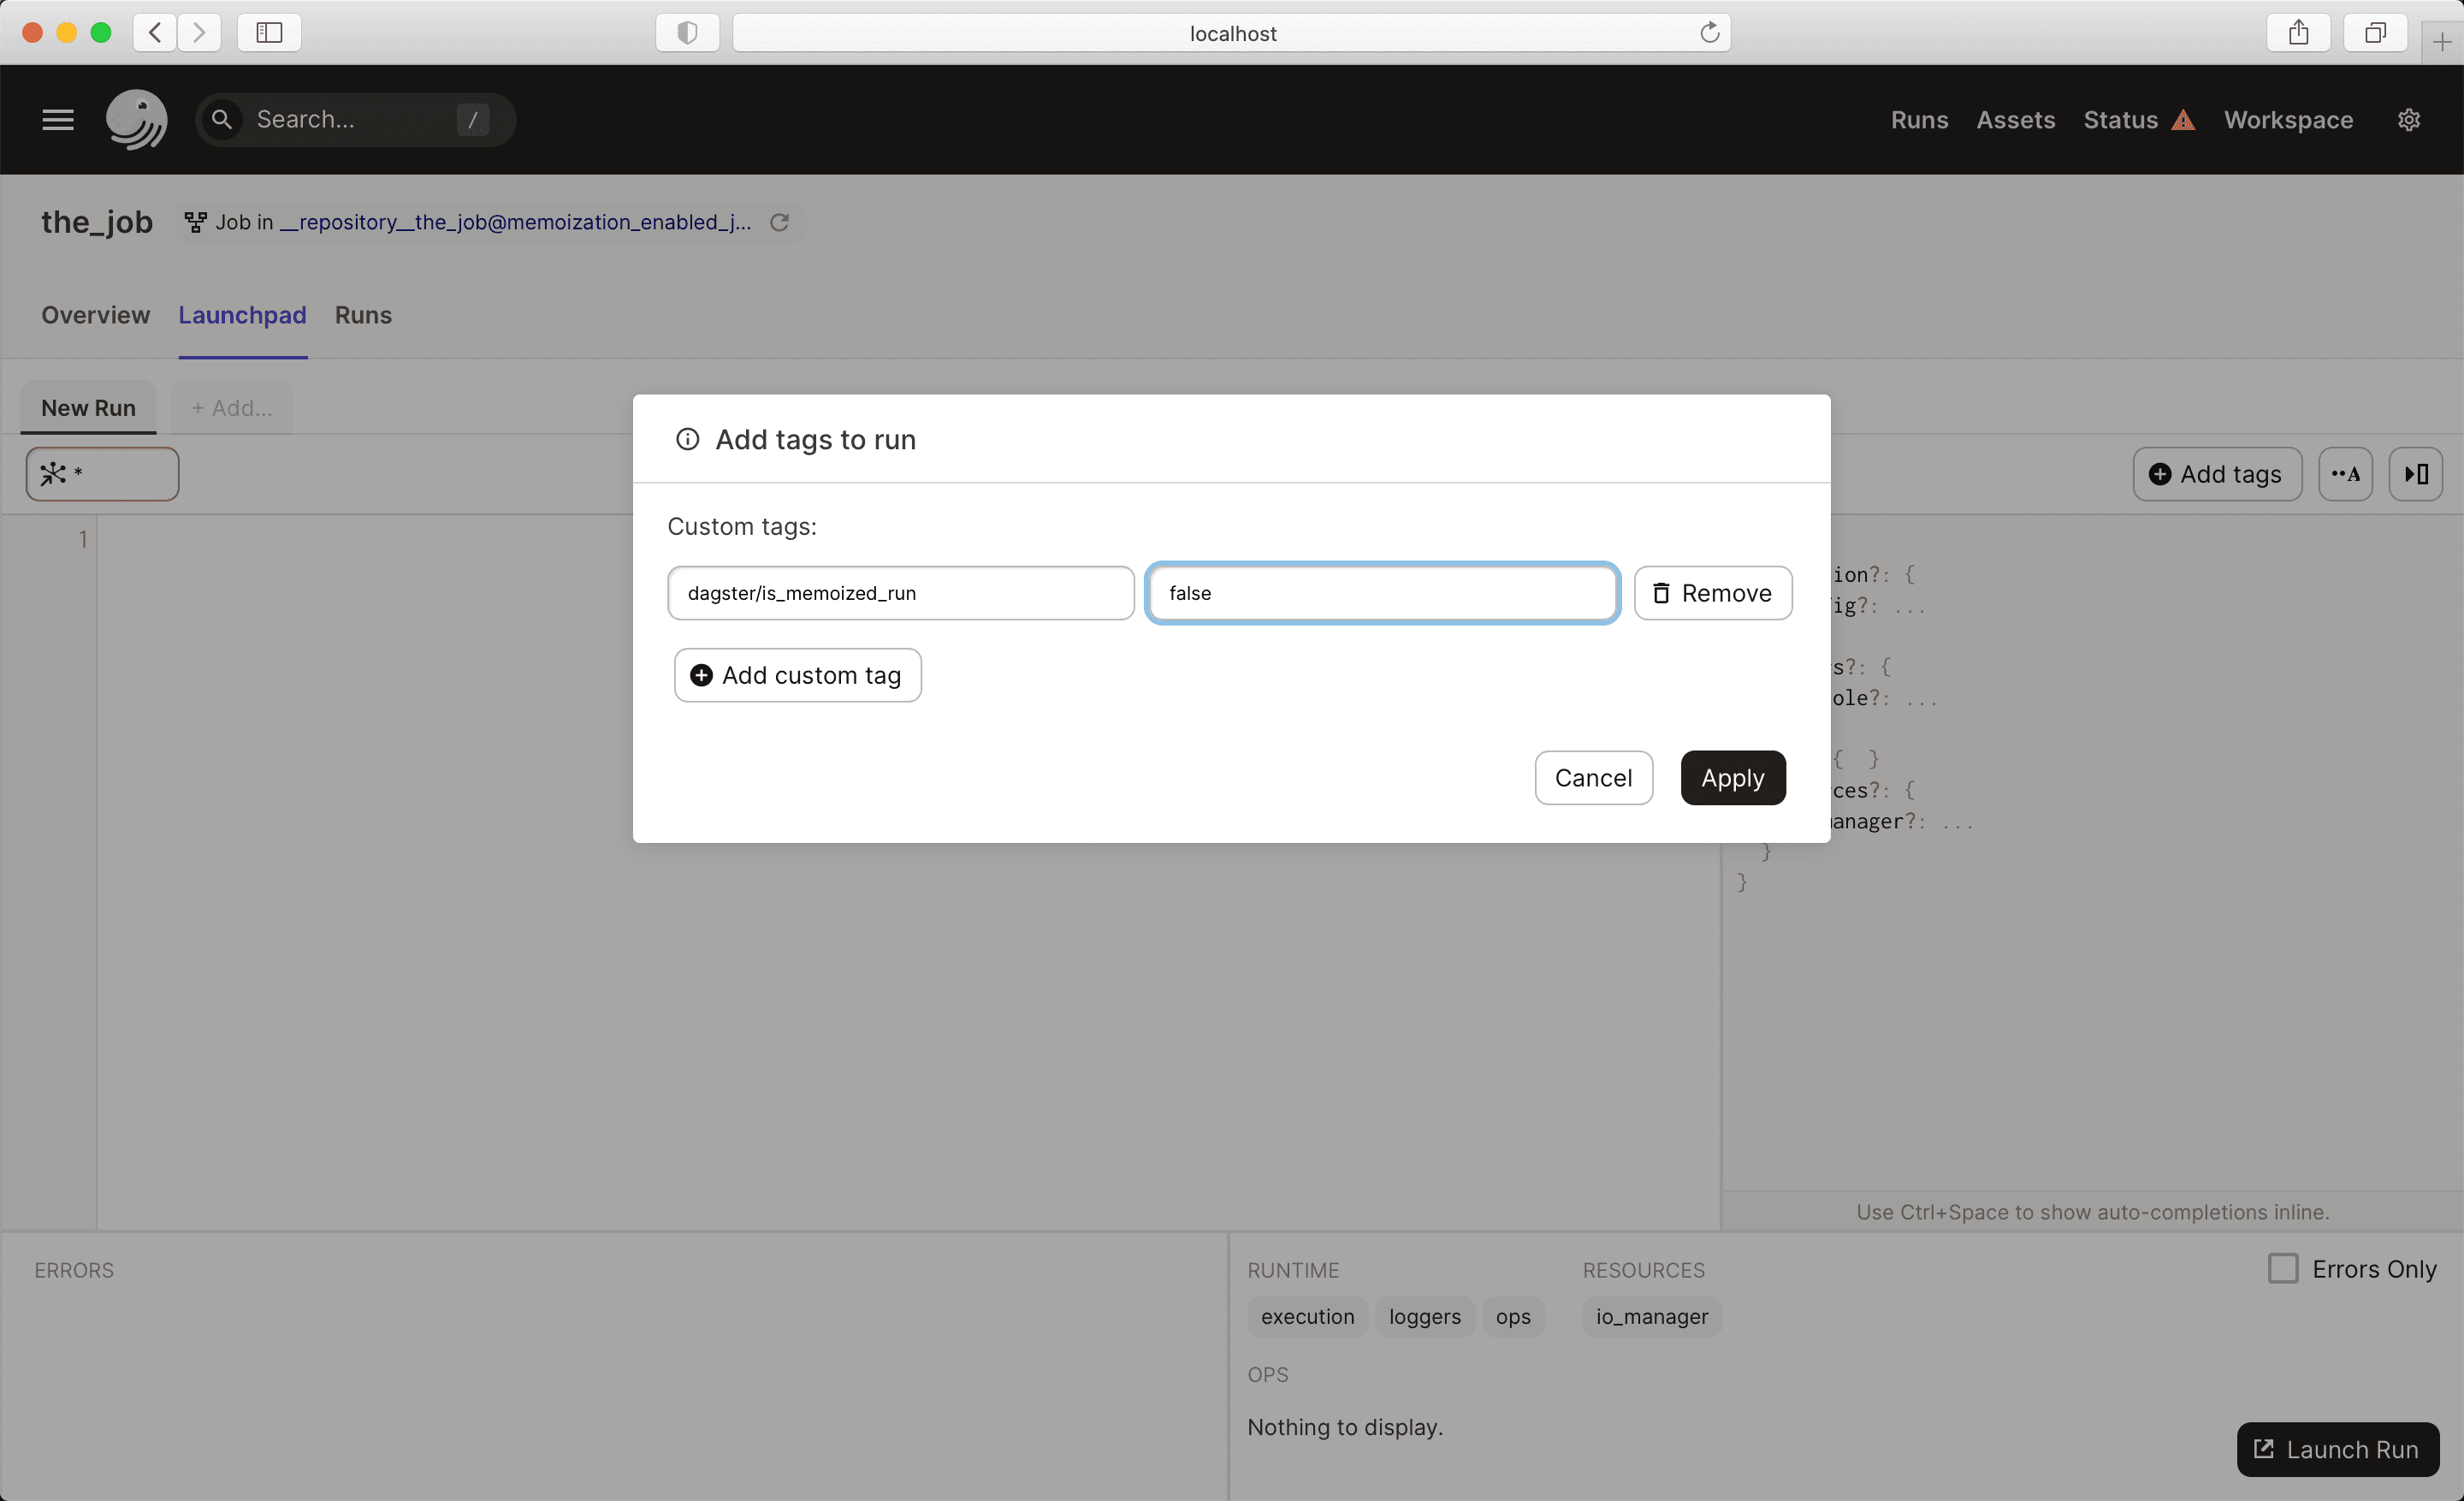
Task: Select the New Run tab
Action: click(88, 408)
